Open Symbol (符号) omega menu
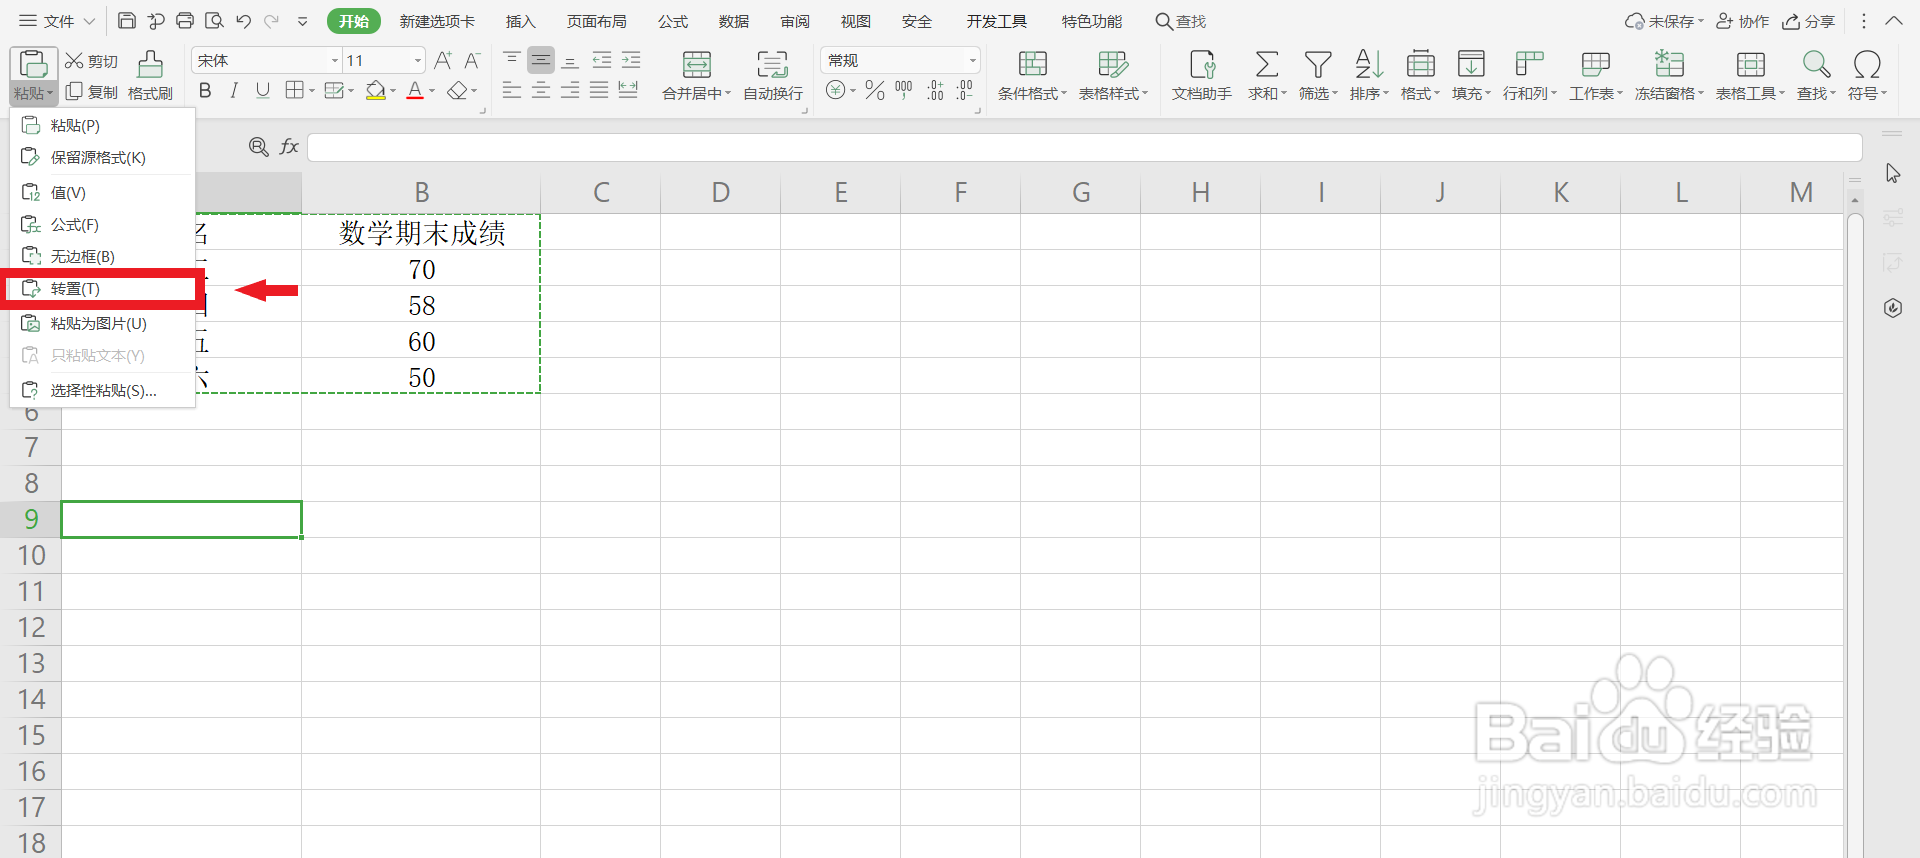1920x858 pixels. (1867, 75)
